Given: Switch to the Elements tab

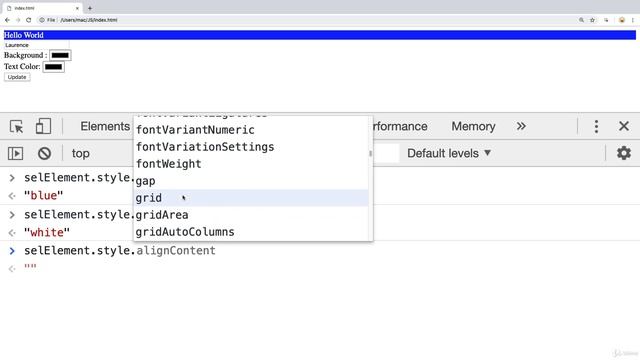Looking at the screenshot, I should click(105, 127).
